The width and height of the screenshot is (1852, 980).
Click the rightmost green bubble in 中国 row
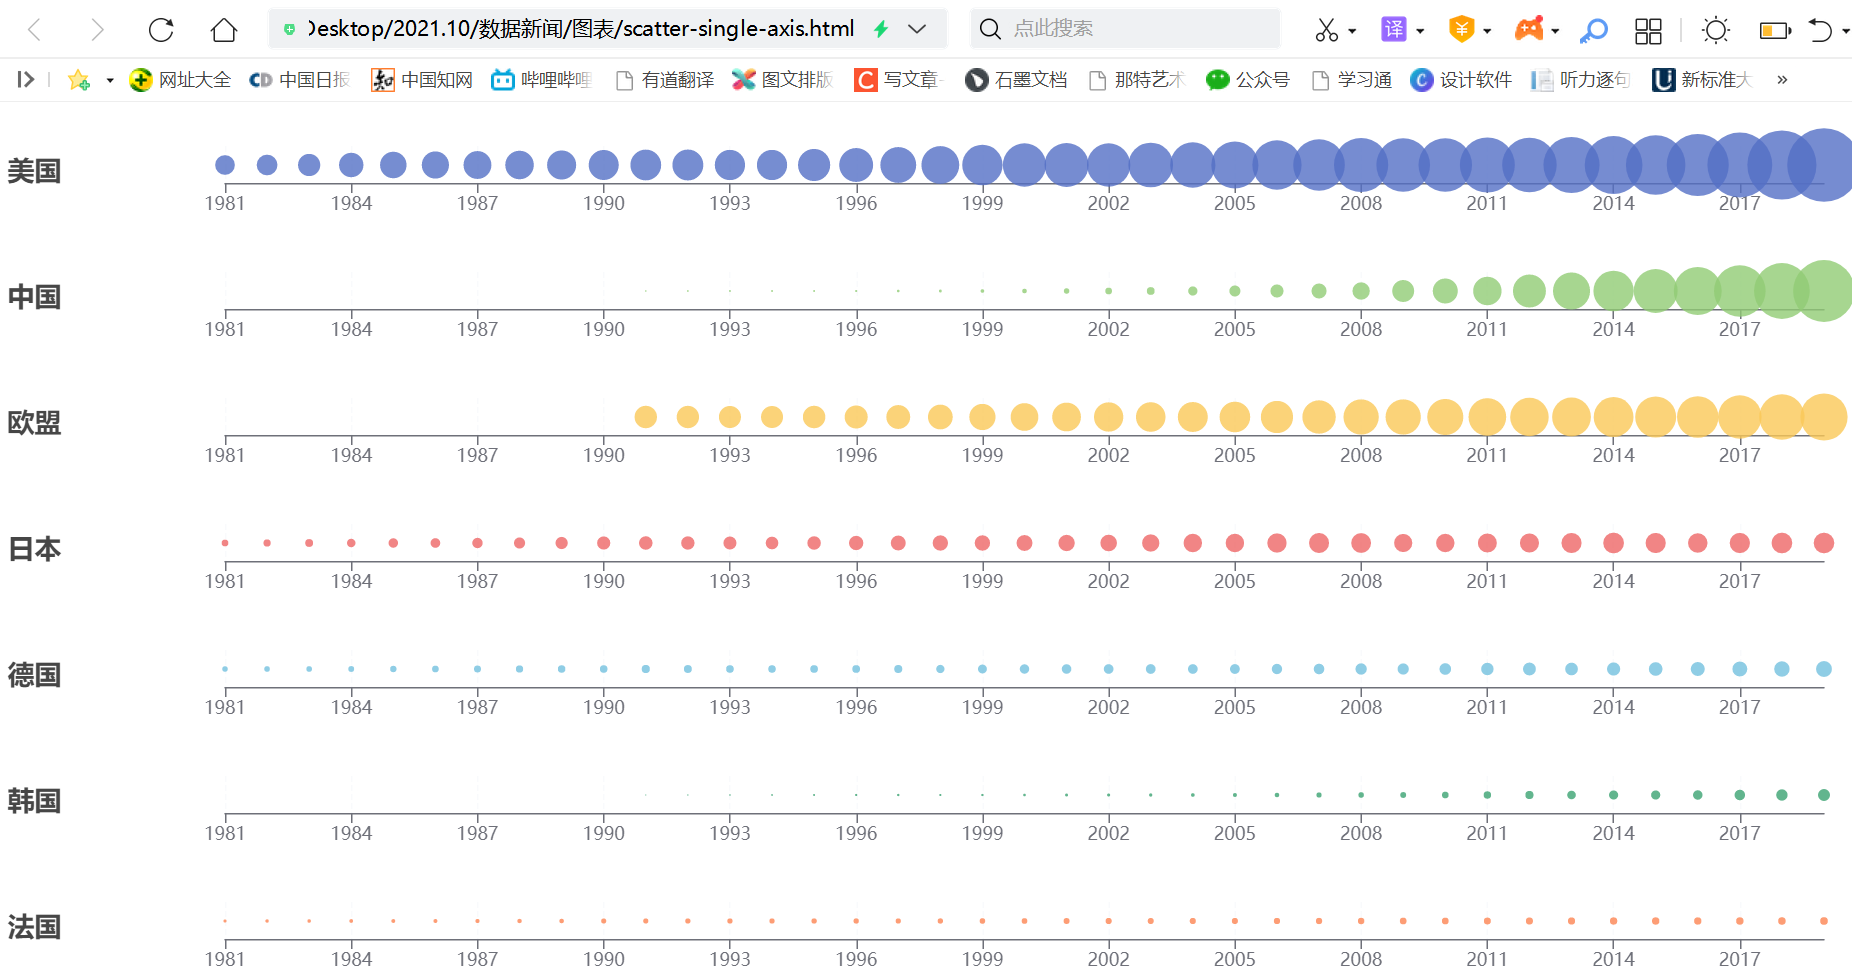coord(1823,291)
